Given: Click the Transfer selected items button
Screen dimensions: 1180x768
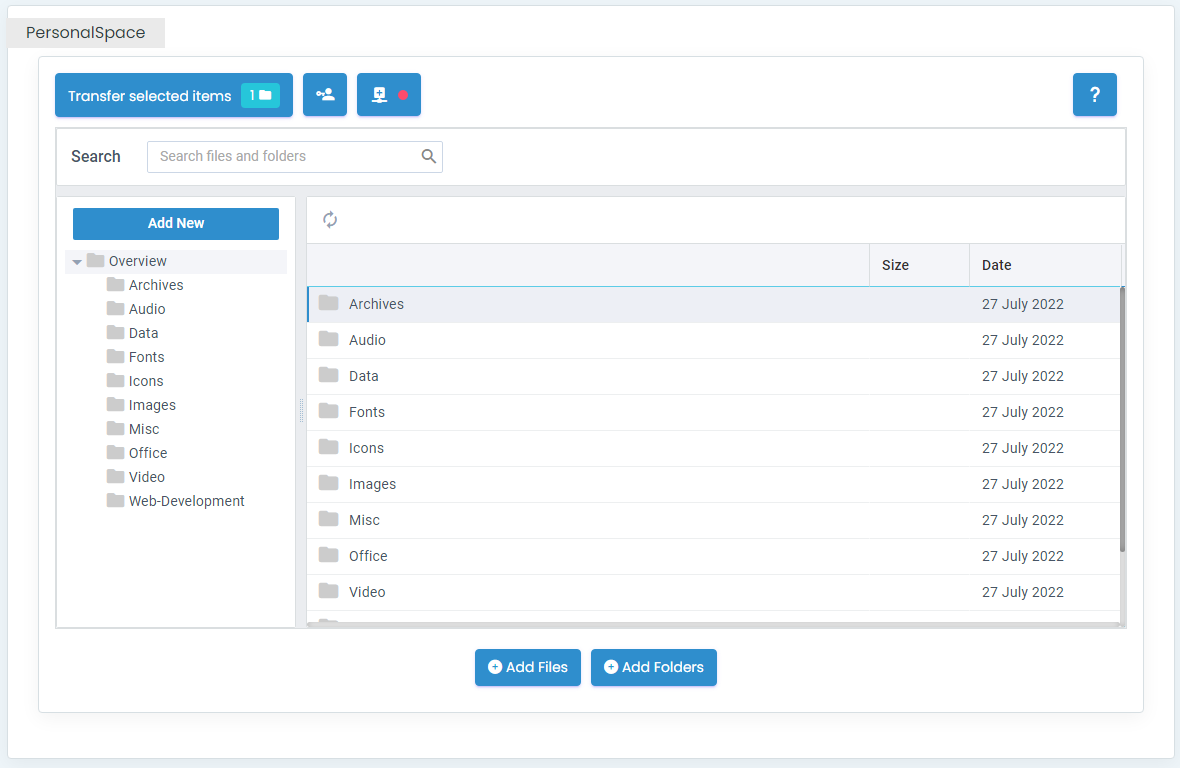Looking at the screenshot, I should point(150,96).
